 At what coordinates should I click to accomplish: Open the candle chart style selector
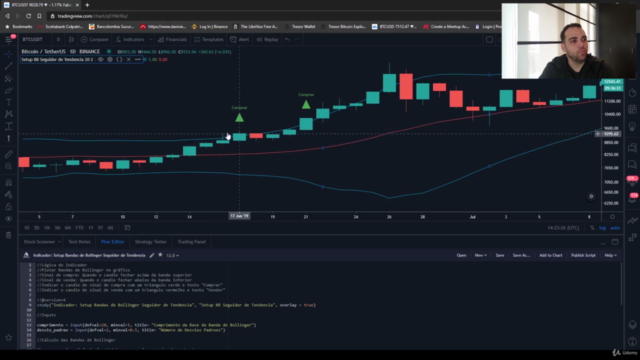(71, 40)
